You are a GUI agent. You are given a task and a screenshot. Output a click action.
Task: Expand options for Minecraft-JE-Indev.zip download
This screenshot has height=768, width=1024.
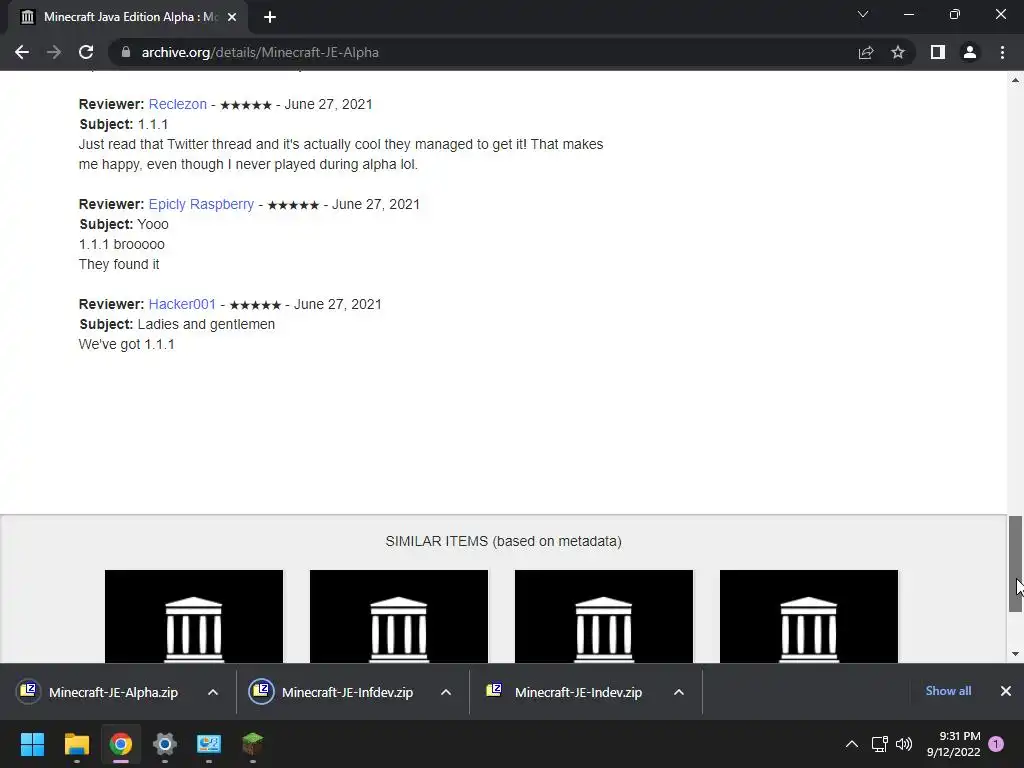(679, 692)
